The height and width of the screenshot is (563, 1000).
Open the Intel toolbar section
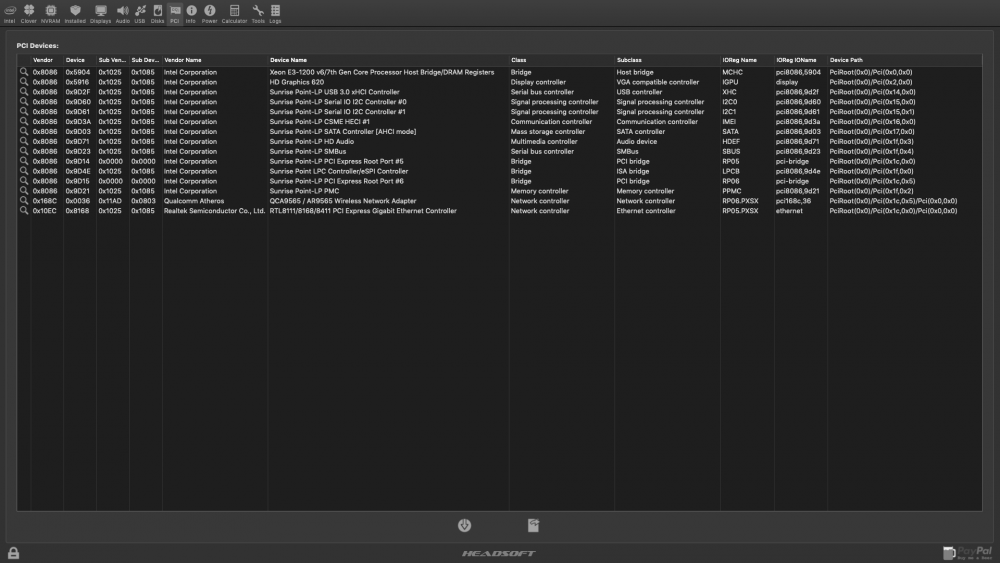(10, 13)
